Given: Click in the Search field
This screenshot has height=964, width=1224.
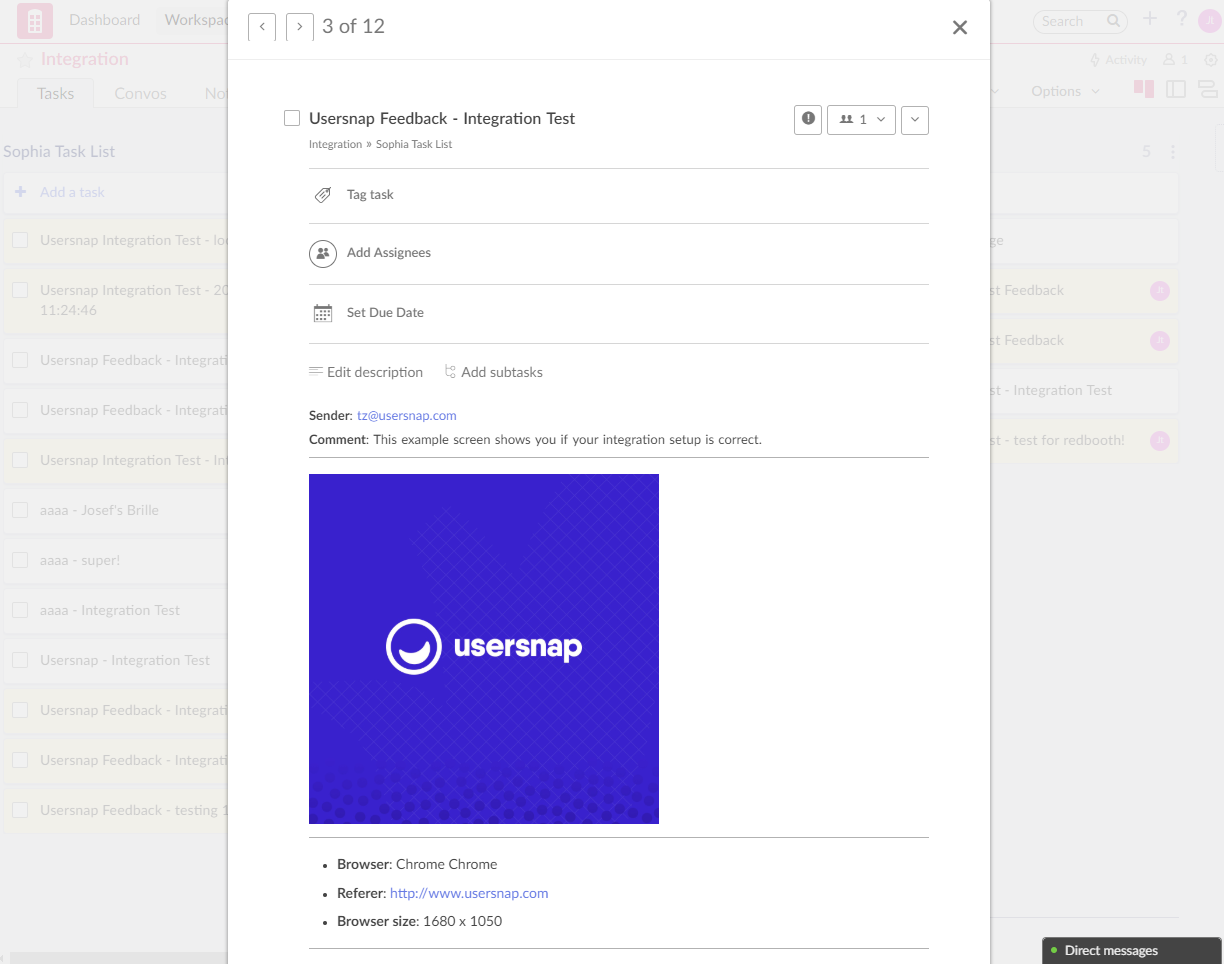Looking at the screenshot, I should coord(1081,21).
